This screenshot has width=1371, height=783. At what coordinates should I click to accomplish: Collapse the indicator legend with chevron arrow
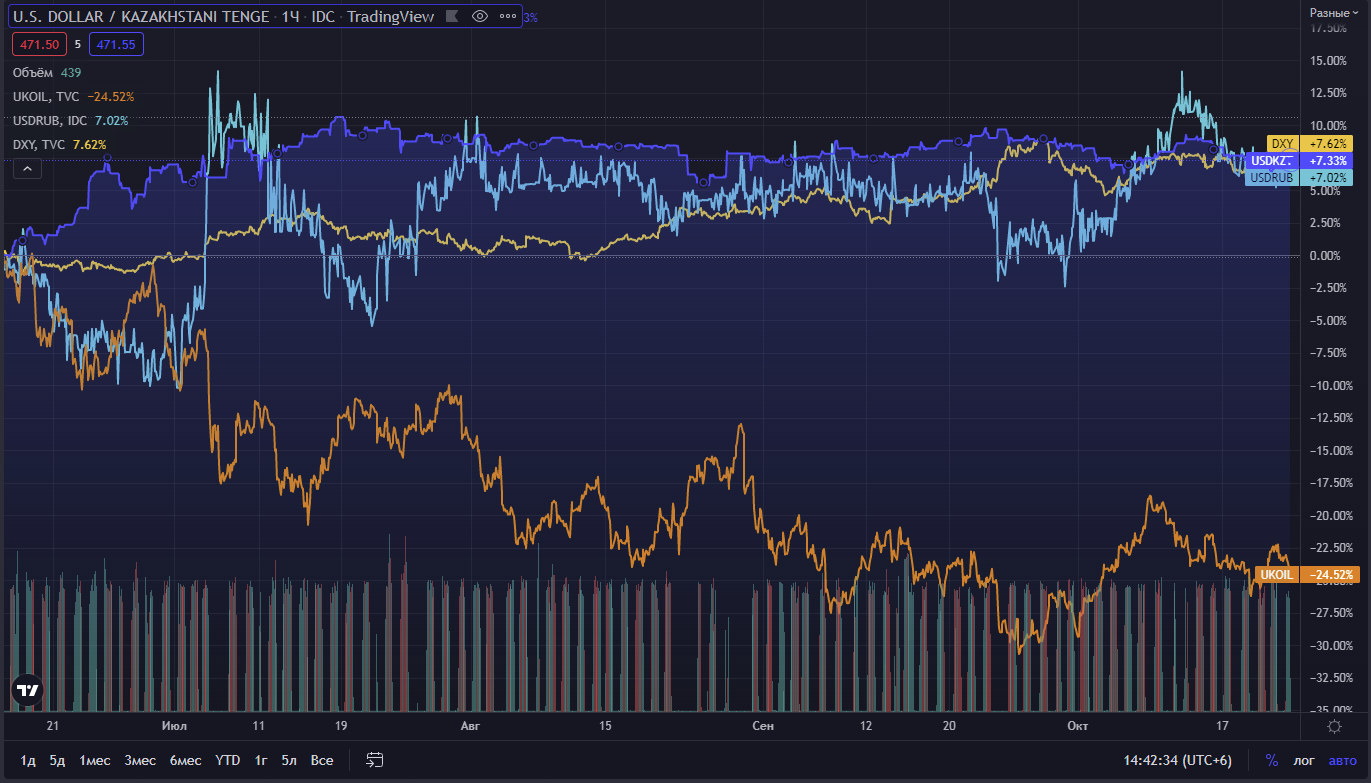27,169
